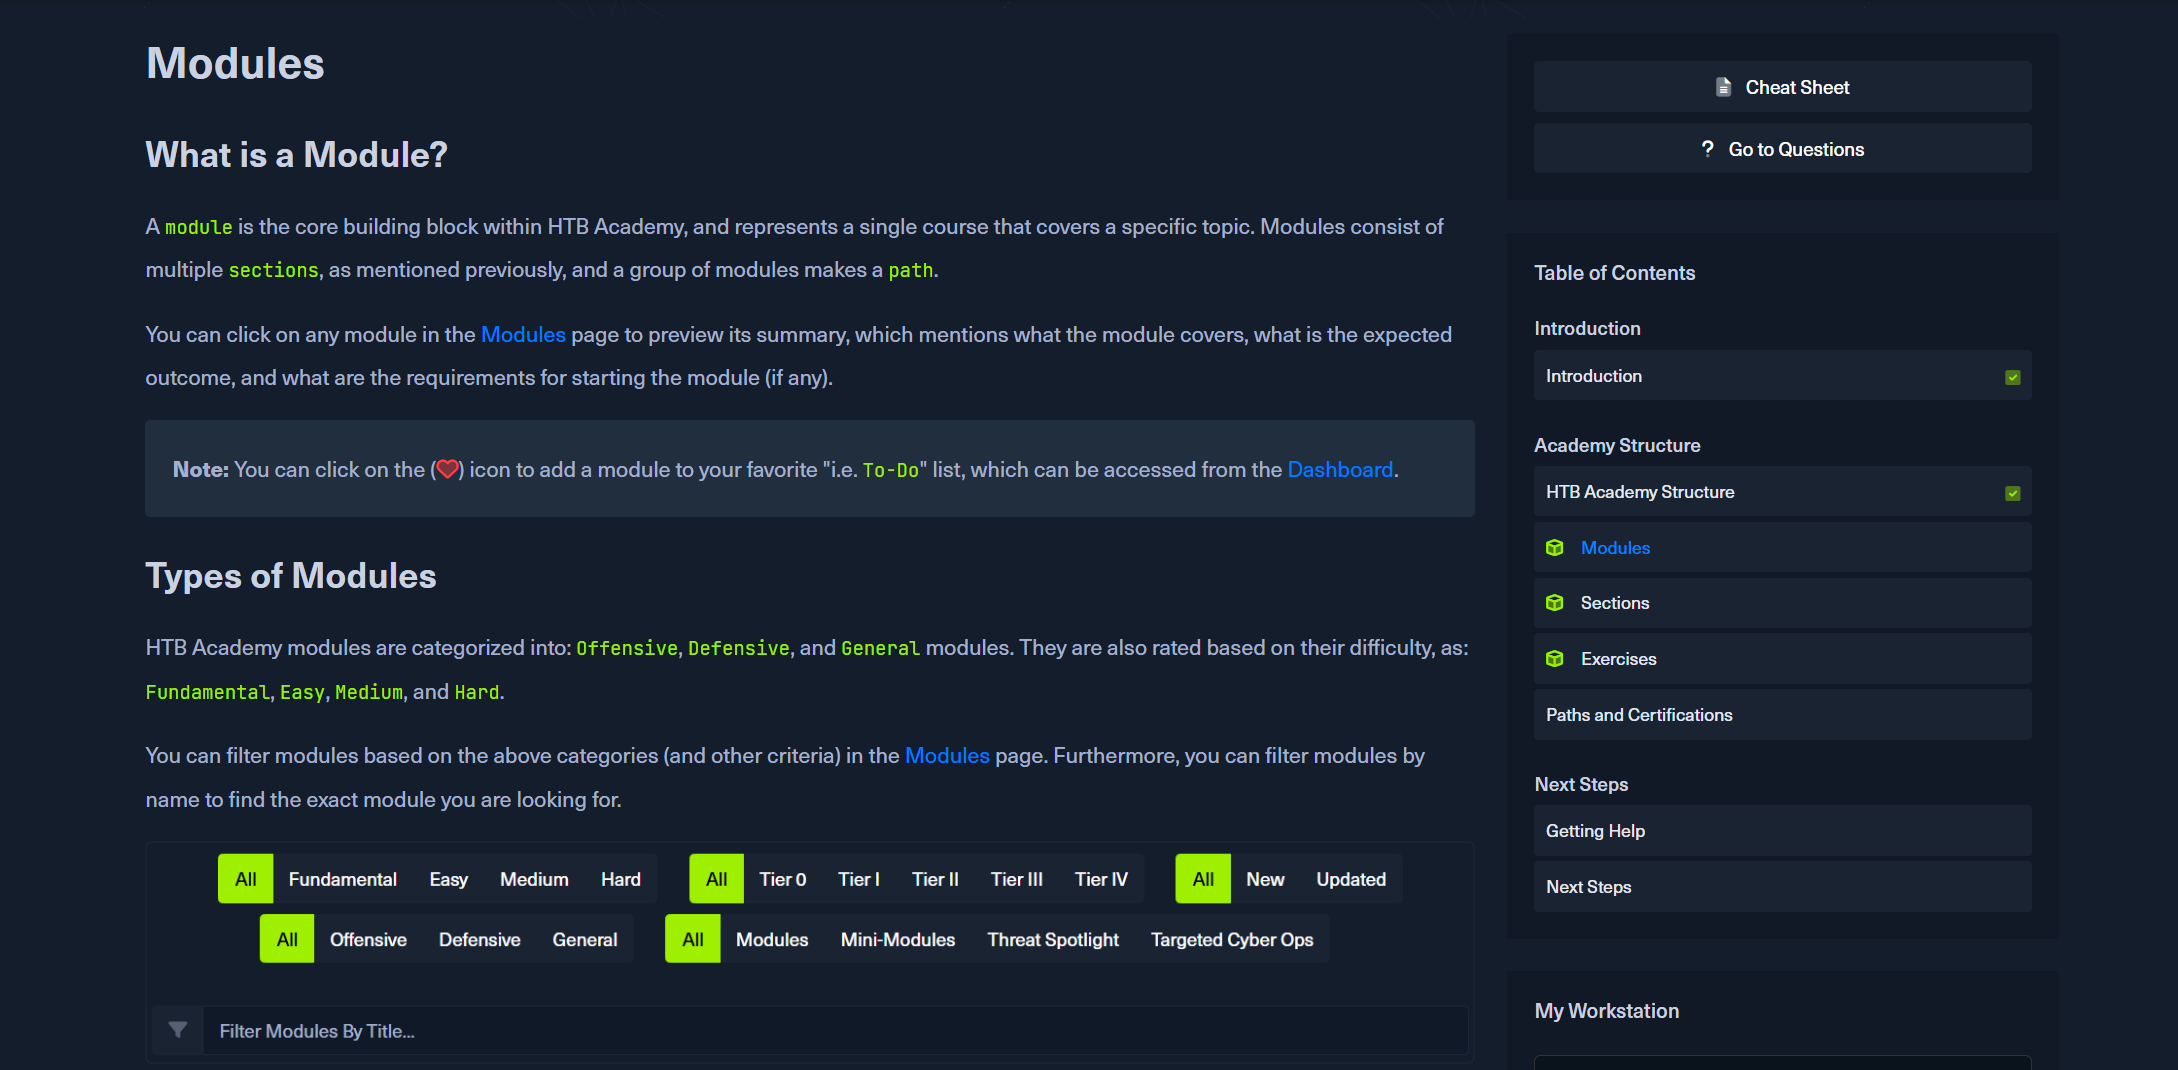This screenshot has width=2178, height=1070.
Task: Click the 'What is a Module?' heading
Action: pos(296,155)
